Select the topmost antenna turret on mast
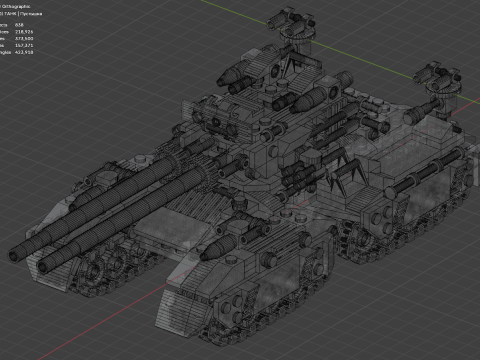This screenshot has width=480, height=360. click(293, 24)
